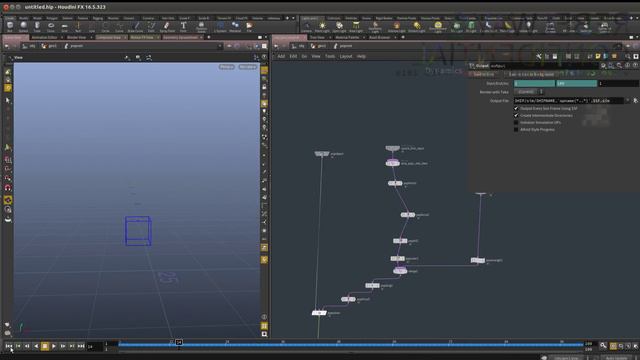640x360 pixels.
Task: Select the Spray Paint shelf tool
Action: [x=167, y=27]
